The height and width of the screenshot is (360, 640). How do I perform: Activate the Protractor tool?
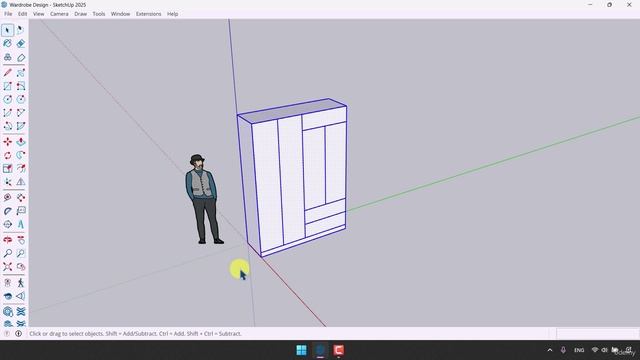[7, 211]
